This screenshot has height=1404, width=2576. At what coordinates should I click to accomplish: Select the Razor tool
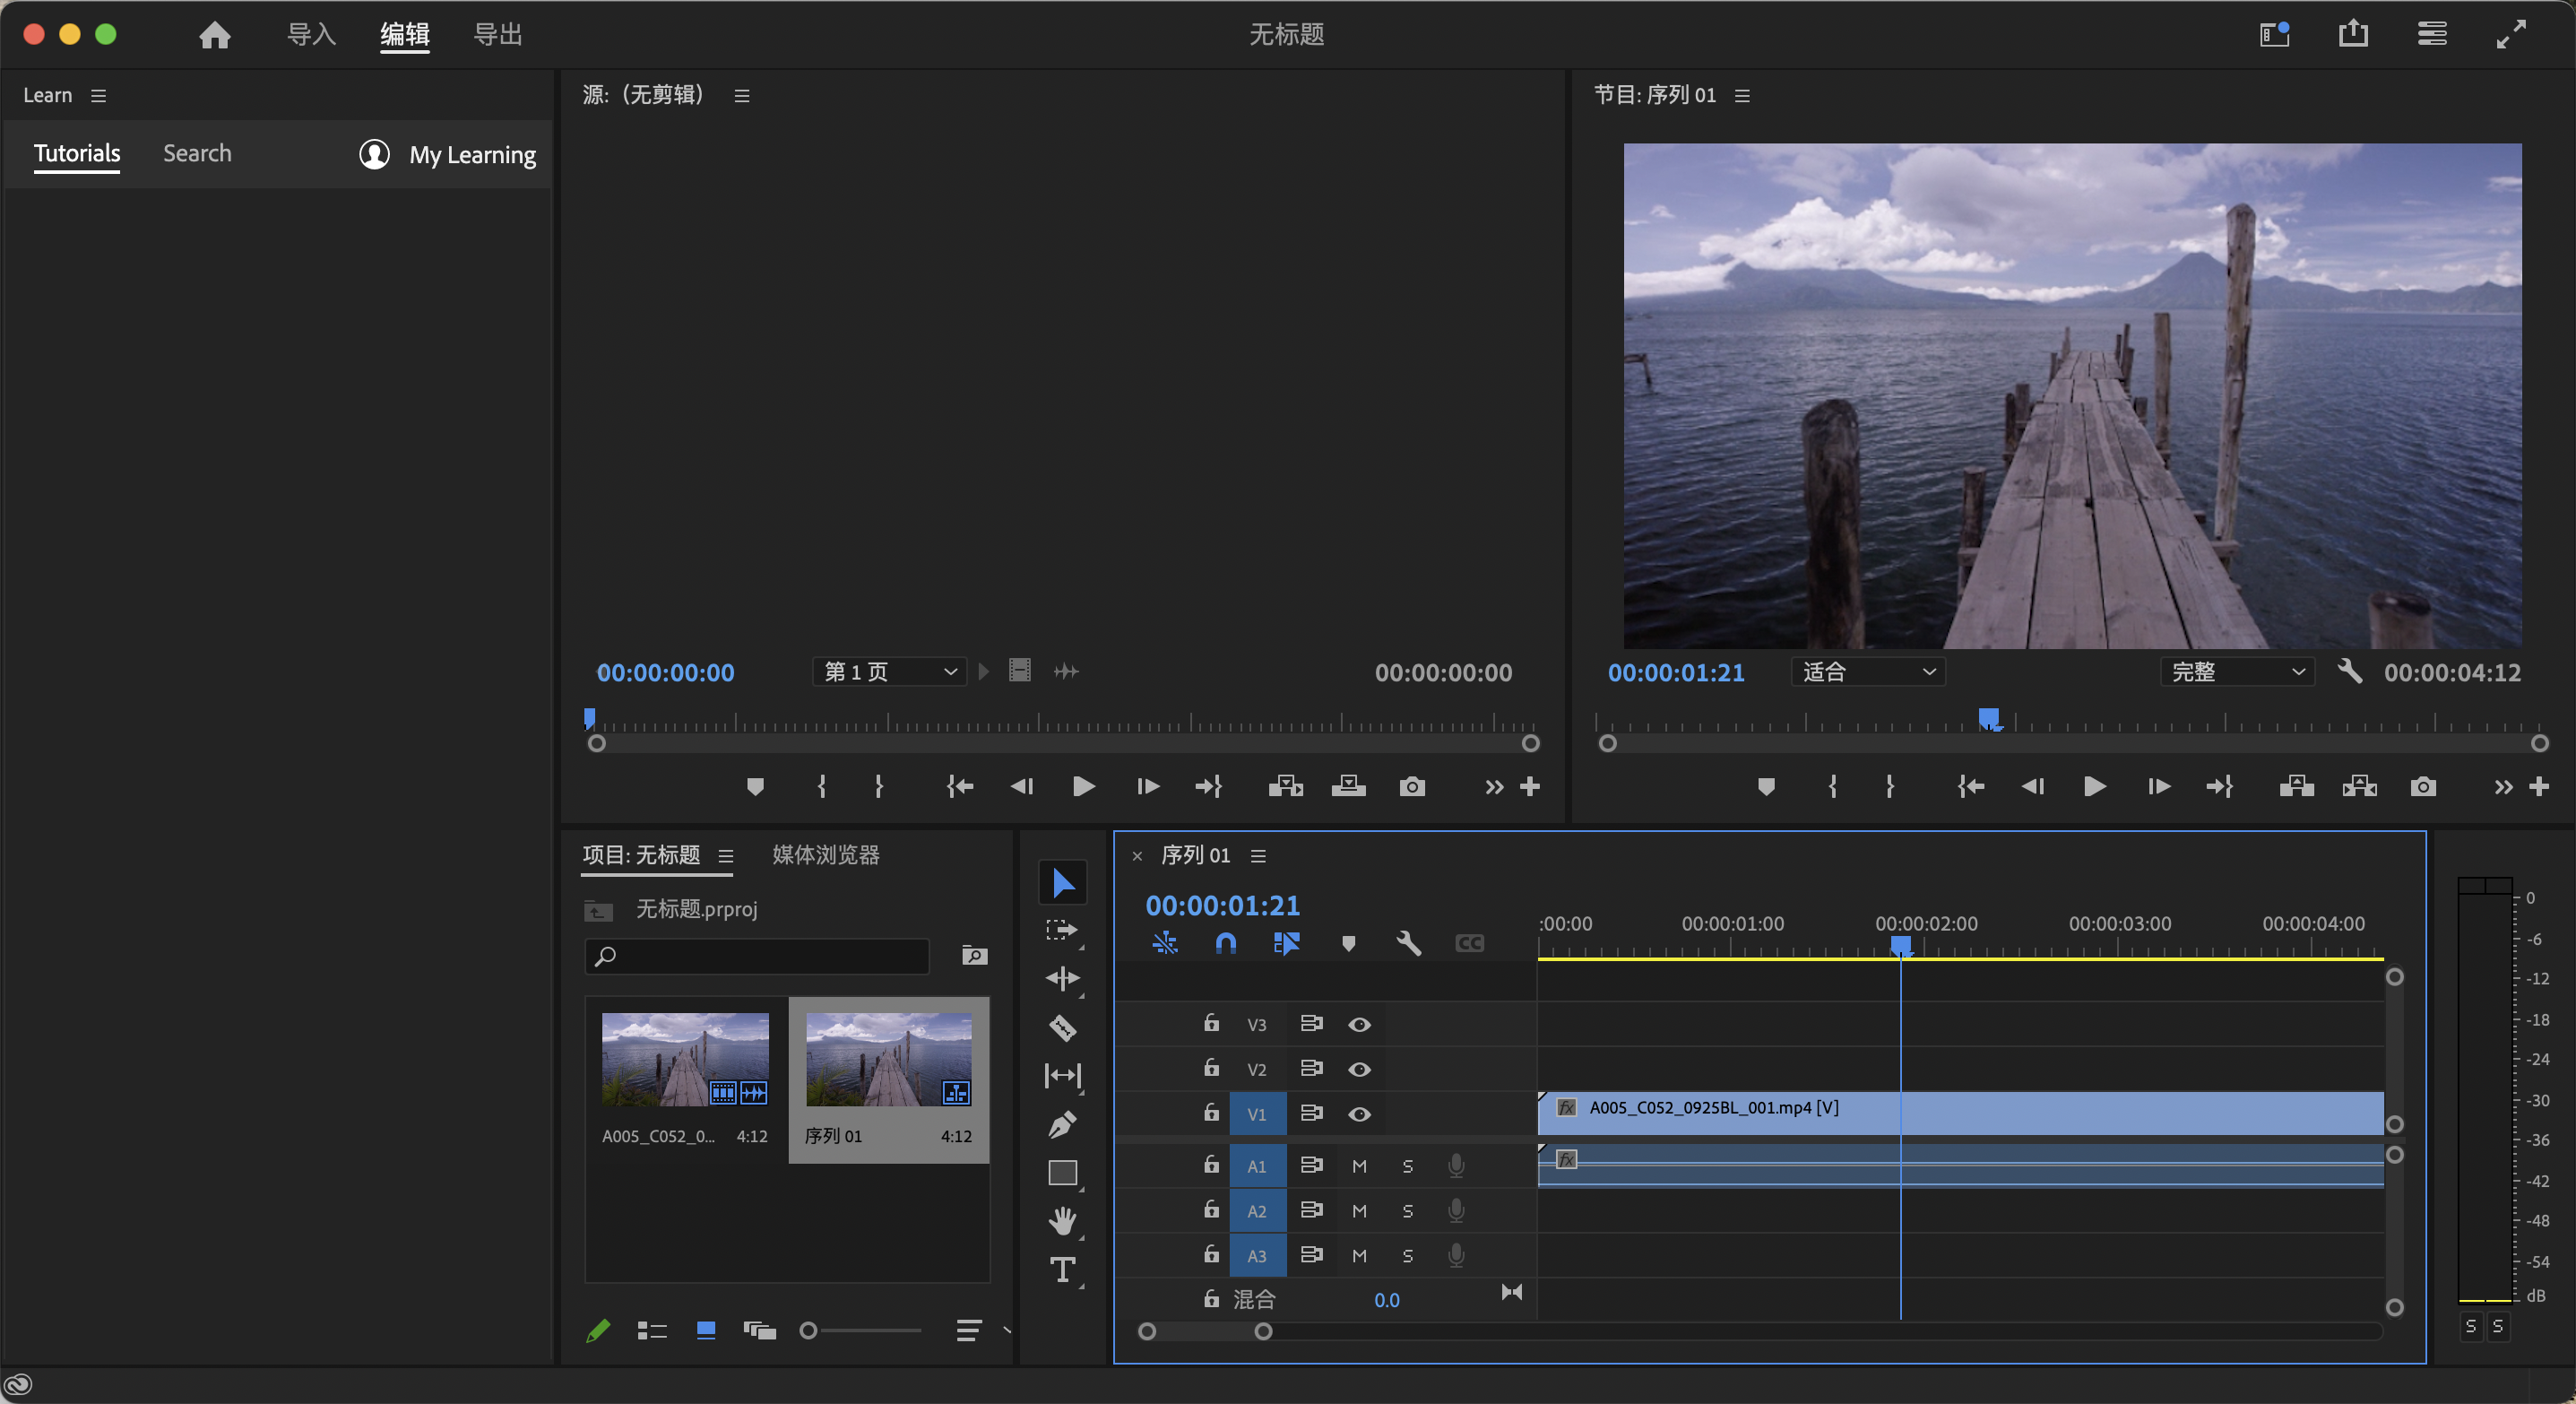tap(1062, 1027)
